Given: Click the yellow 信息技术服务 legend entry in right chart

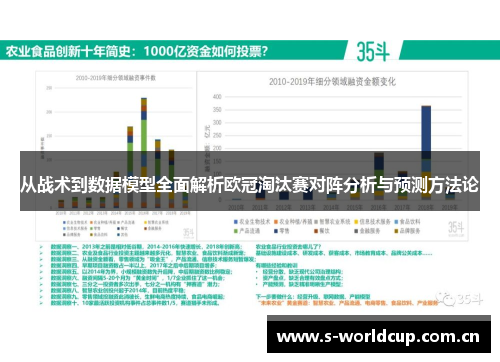Looking at the screenshot, I should point(372,222).
